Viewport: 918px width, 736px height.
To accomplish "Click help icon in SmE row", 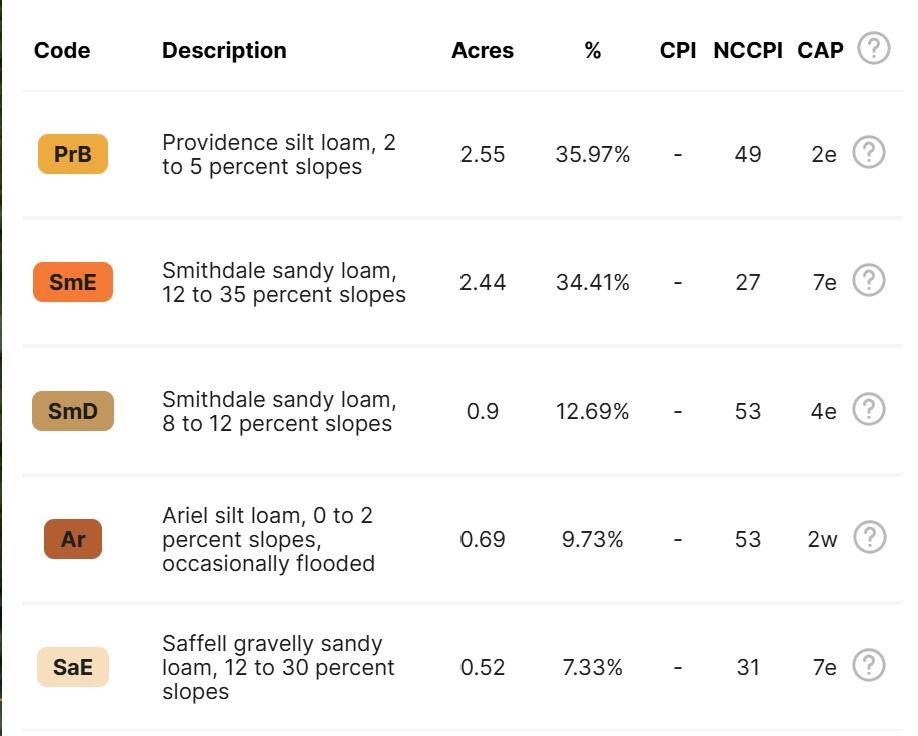I will point(868,280).
